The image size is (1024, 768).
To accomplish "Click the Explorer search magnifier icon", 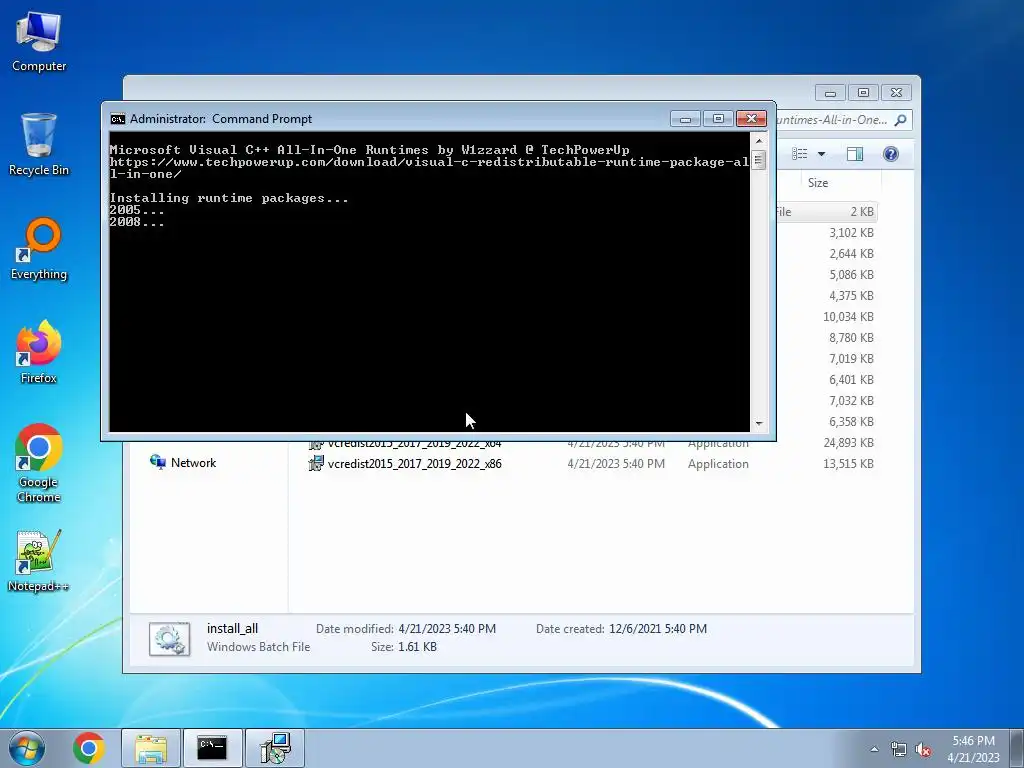I will click(x=901, y=120).
